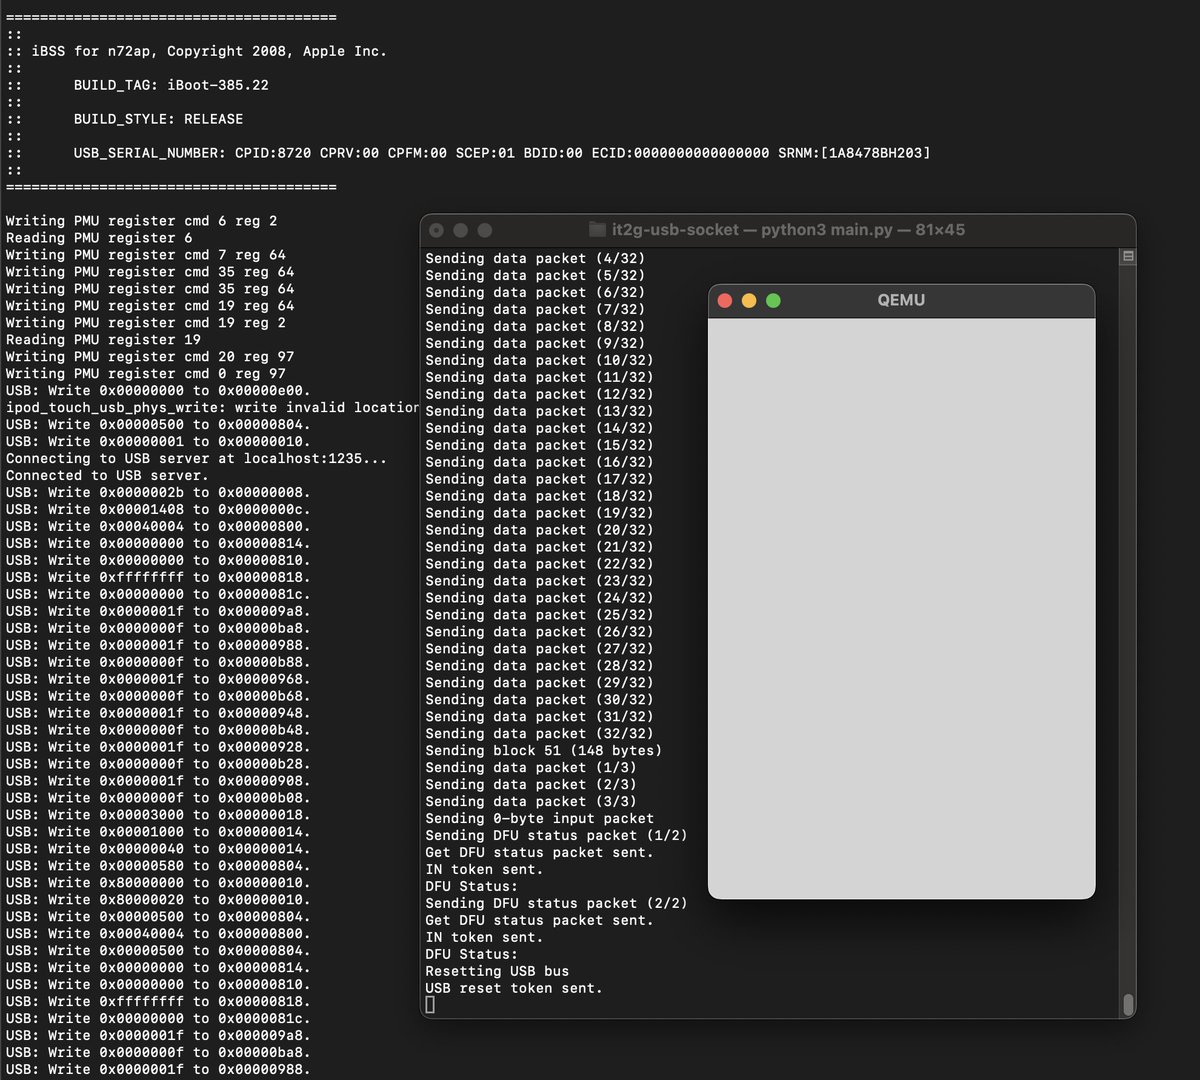Click 'Sending data packet (32/32)' line
1200x1080 pixels.
pyautogui.click(x=539, y=734)
